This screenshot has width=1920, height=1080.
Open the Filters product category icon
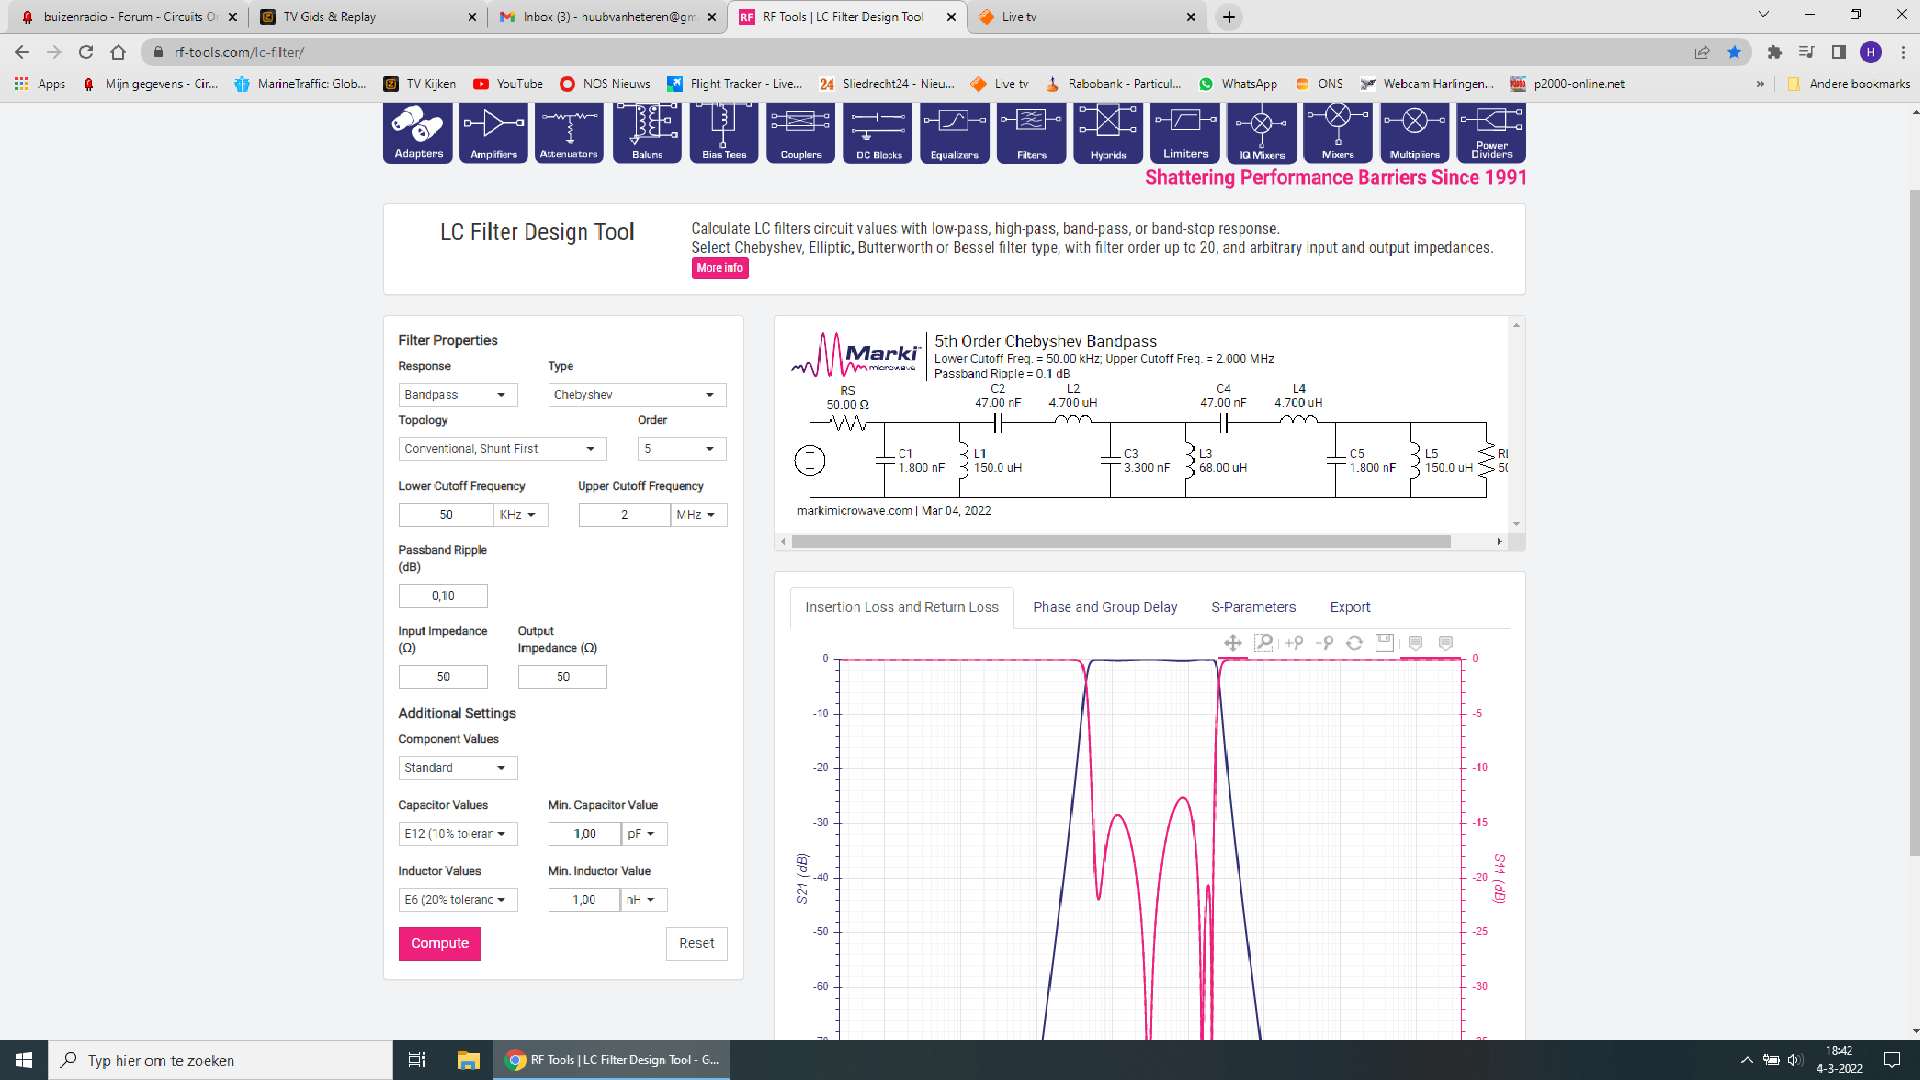(1032, 133)
